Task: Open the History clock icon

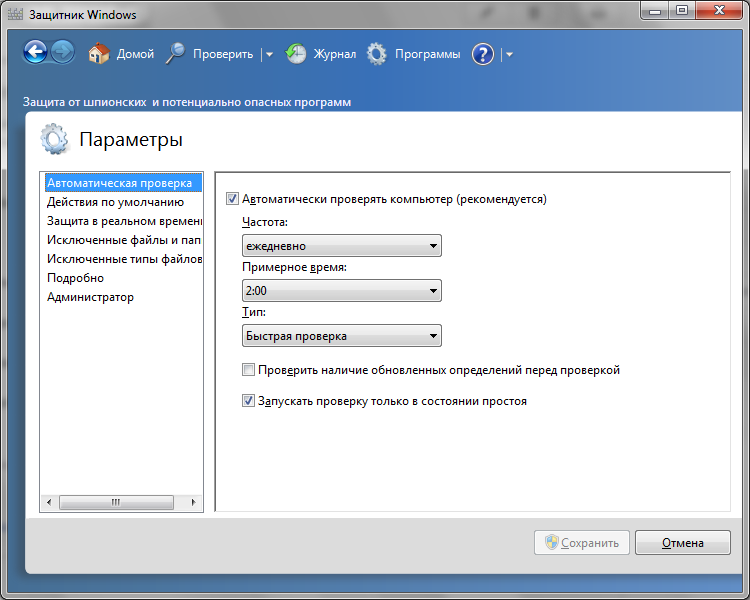Action: pos(296,54)
